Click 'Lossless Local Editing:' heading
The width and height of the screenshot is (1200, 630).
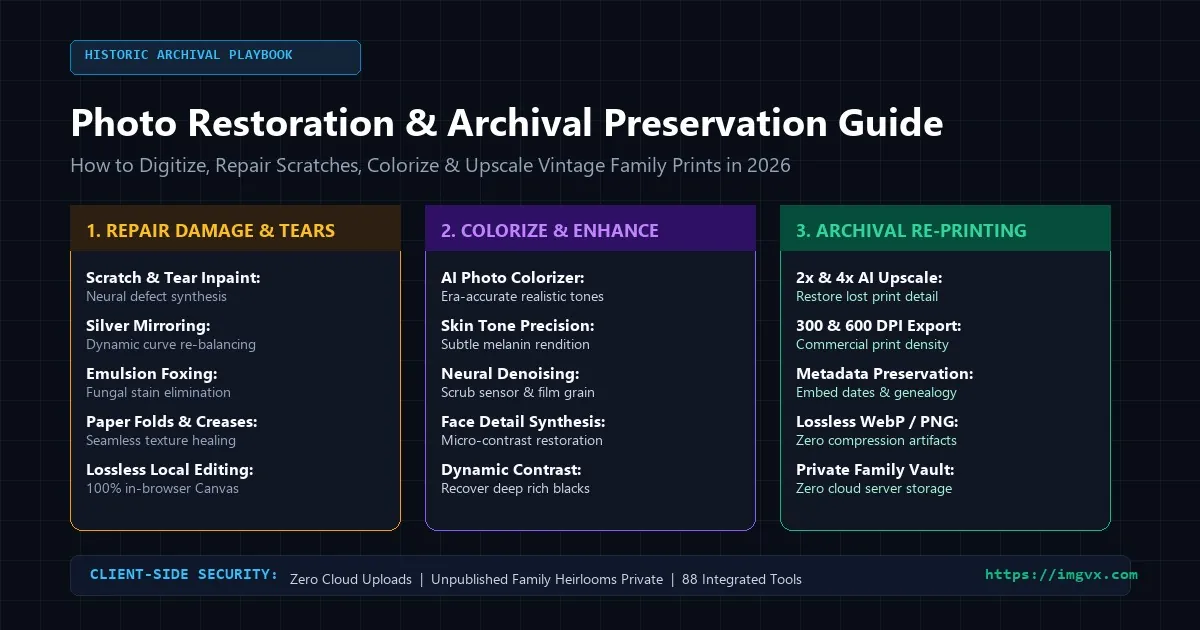tap(170, 470)
